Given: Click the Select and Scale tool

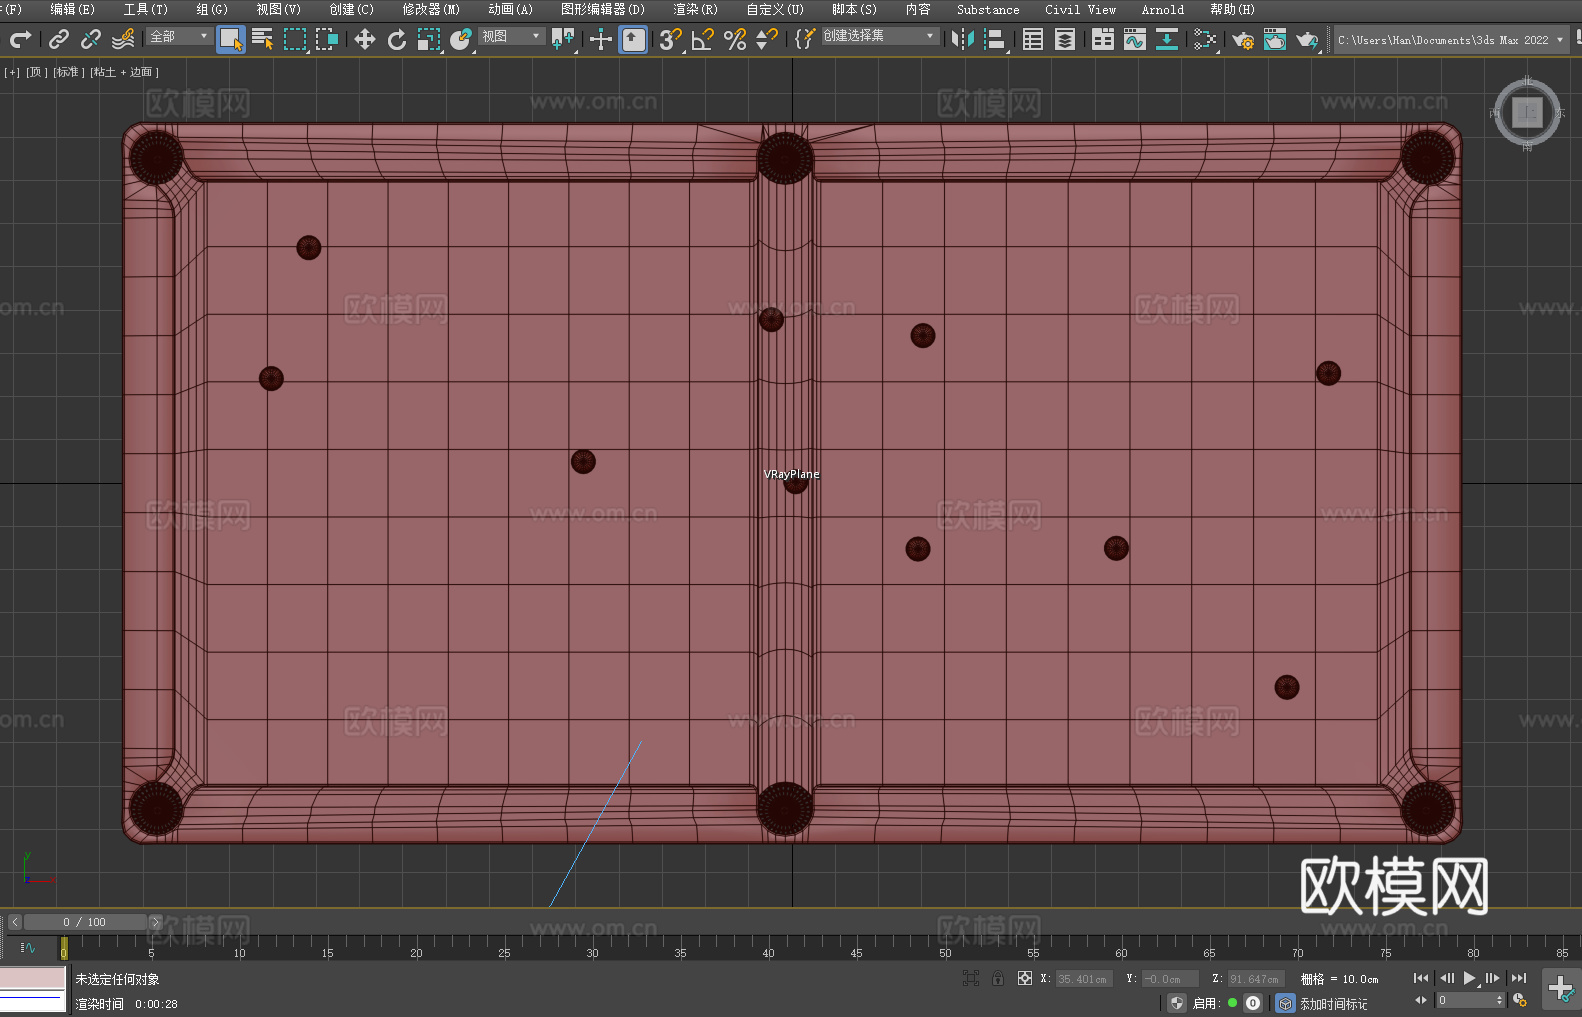Looking at the screenshot, I should coord(429,39).
